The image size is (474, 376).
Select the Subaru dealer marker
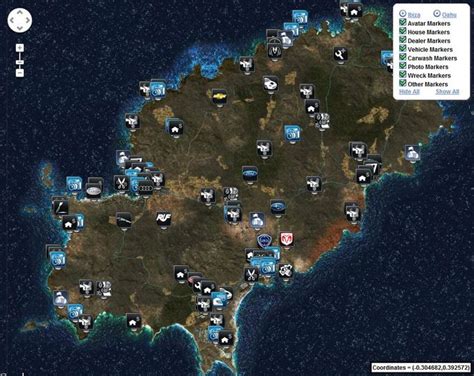[x=277, y=207]
